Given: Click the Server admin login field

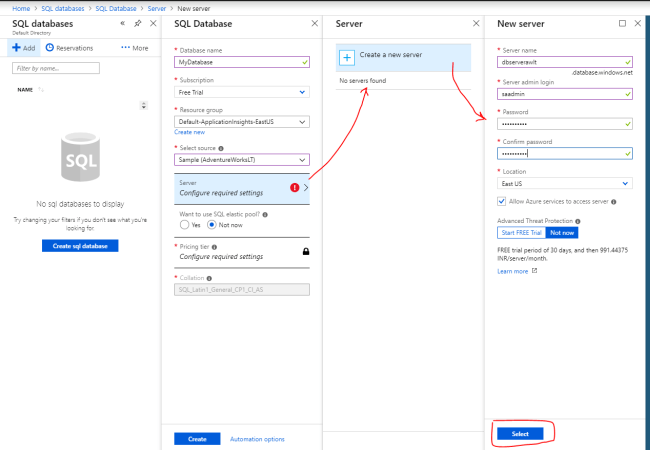Looking at the screenshot, I should click(x=565, y=94).
